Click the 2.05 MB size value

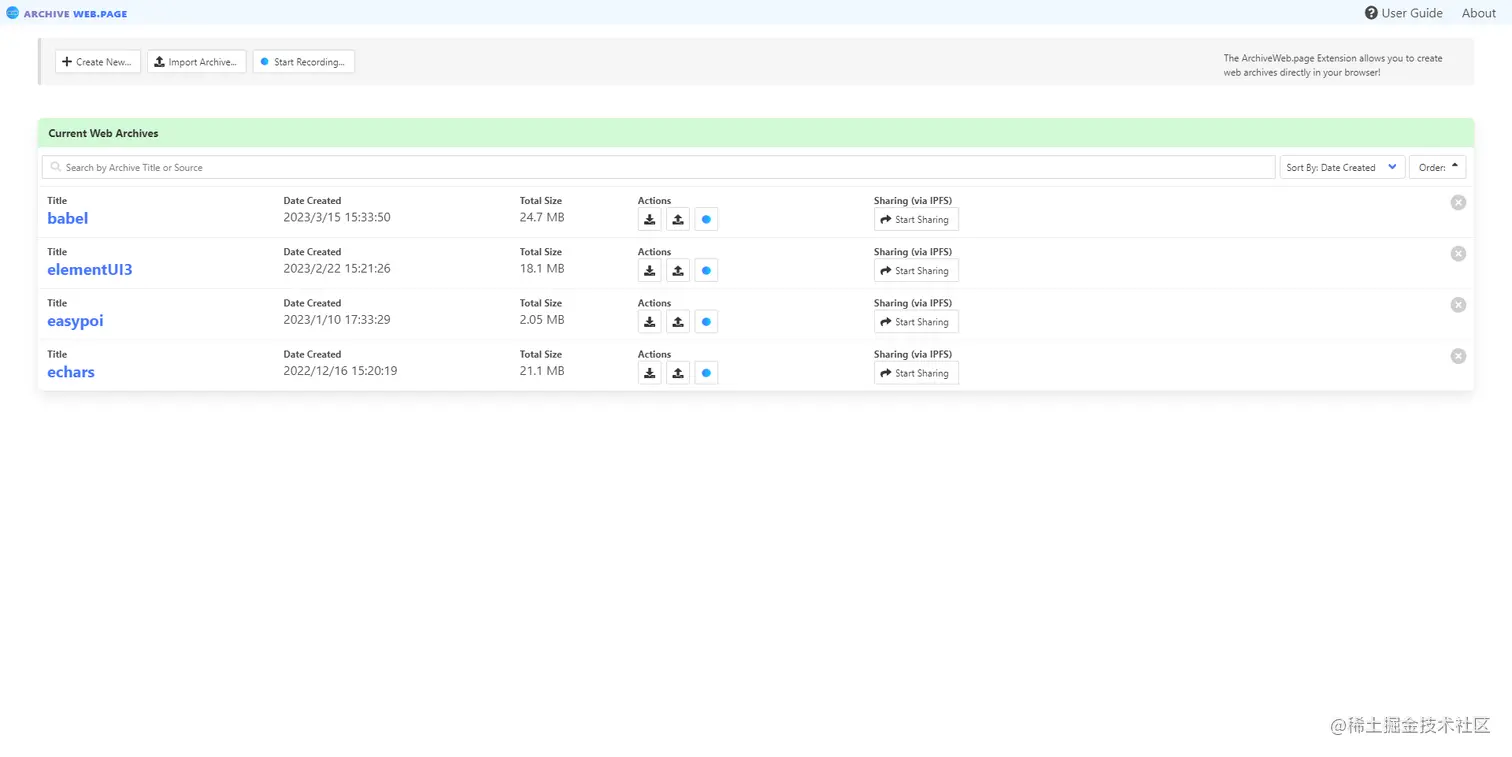(x=542, y=319)
